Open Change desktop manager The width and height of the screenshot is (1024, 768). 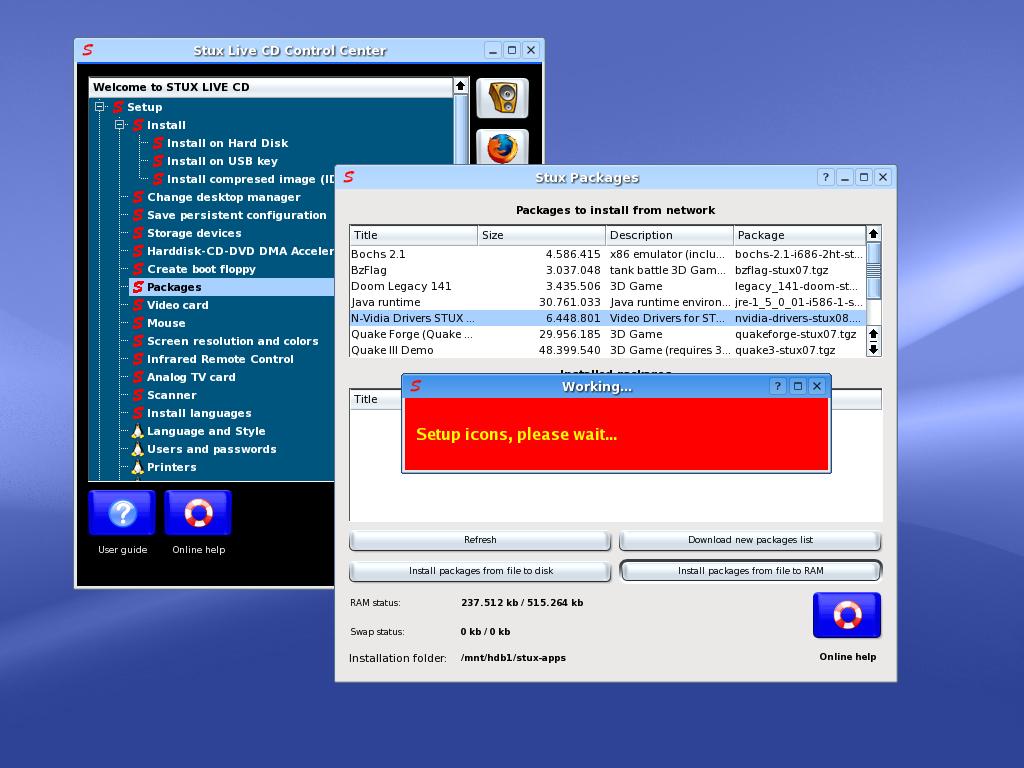click(223, 197)
